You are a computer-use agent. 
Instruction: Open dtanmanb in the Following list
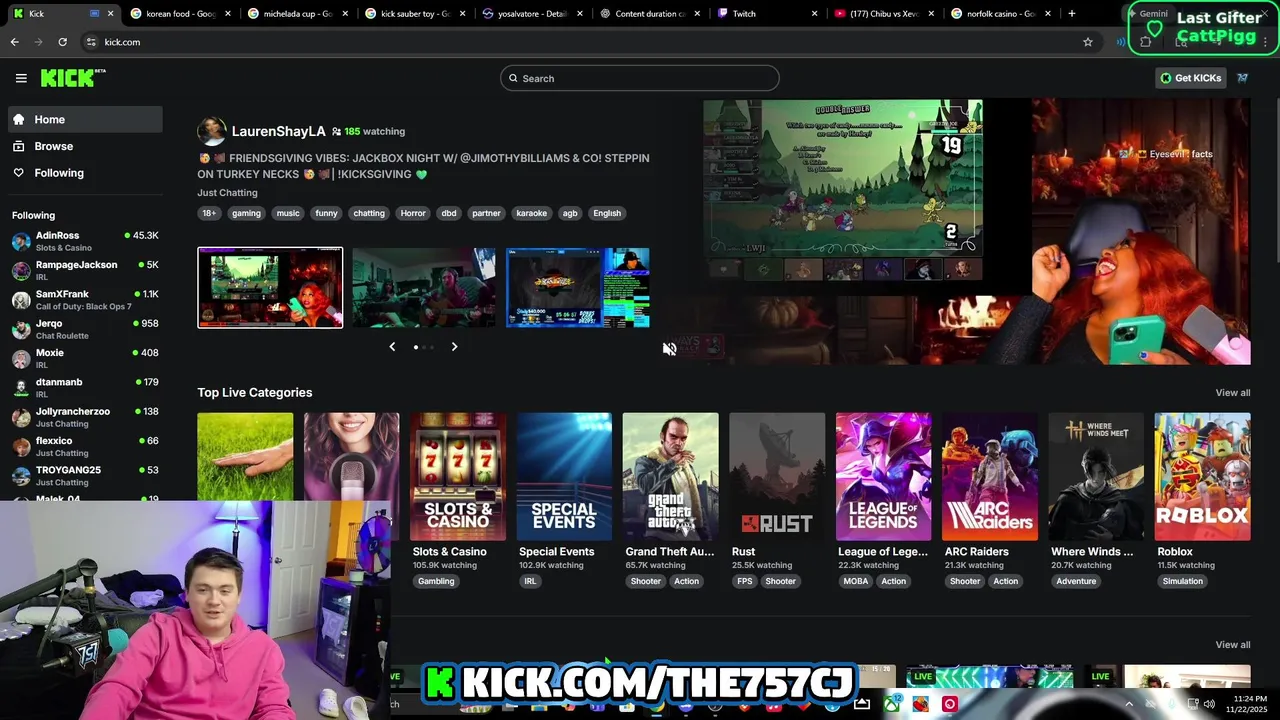click(85, 387)
